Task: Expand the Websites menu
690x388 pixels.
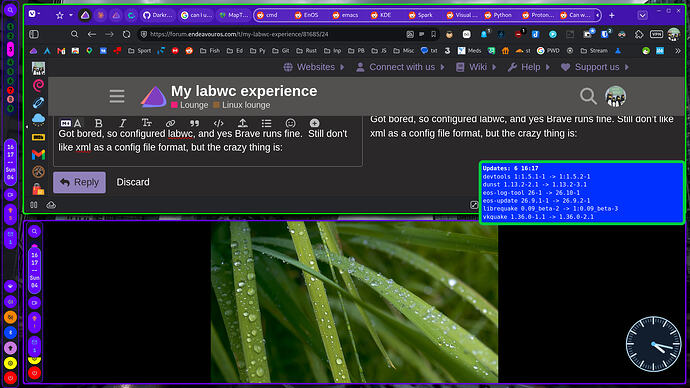Action: pyautogui.click(x=314, y=67)
